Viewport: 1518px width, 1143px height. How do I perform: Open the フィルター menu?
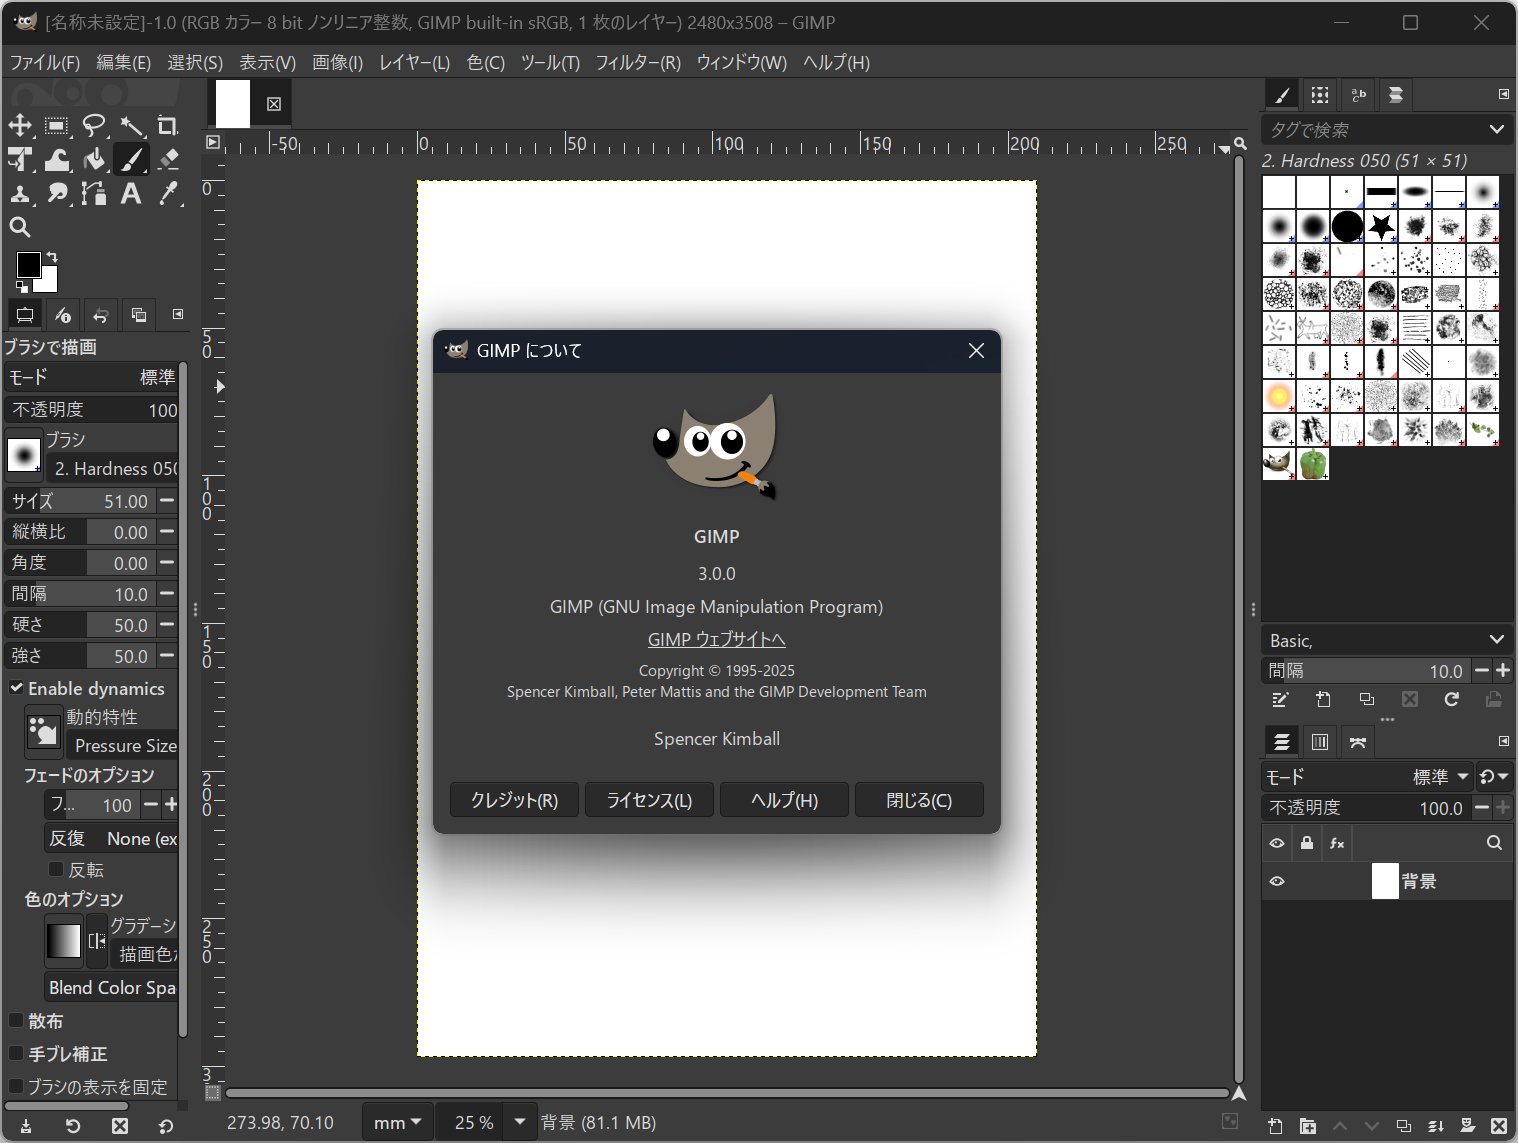click(638, 62)
